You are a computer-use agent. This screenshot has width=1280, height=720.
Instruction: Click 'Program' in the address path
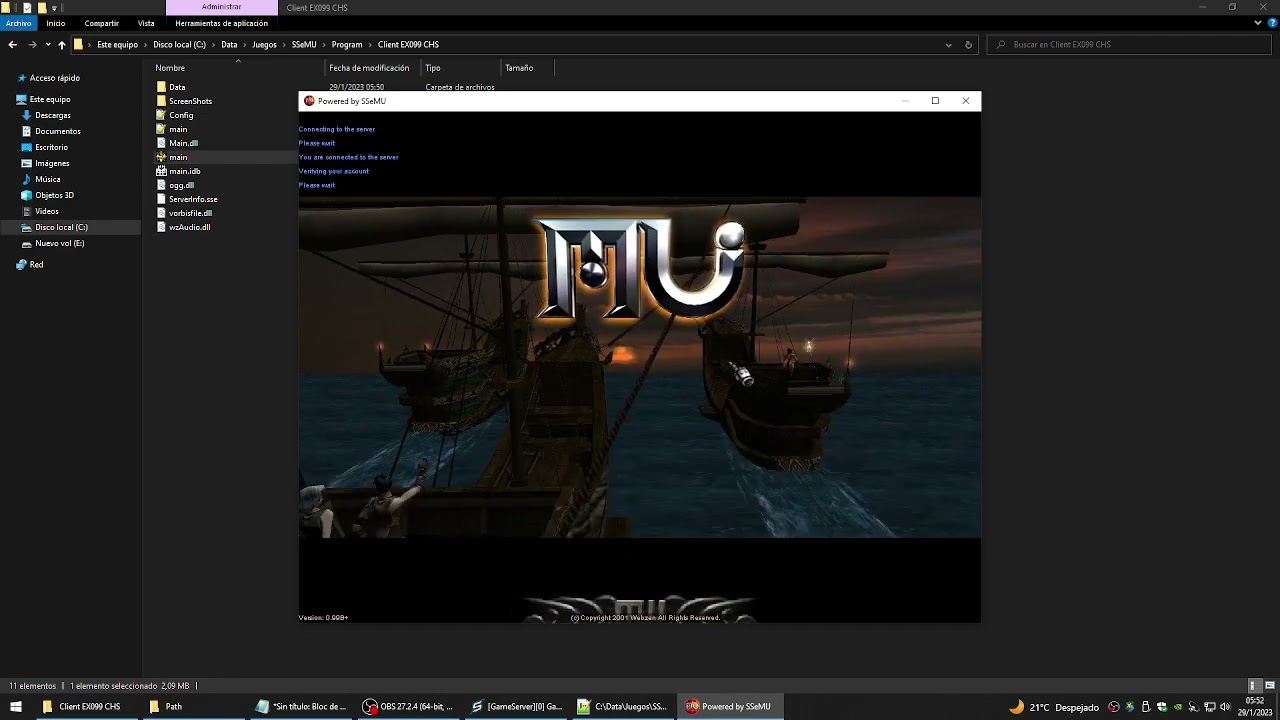click(x=347, y=45)
